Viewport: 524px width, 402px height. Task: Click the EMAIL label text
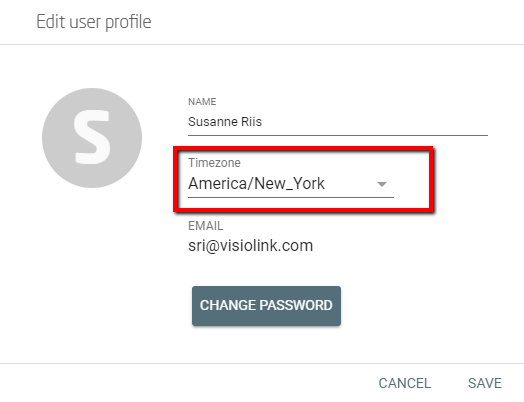pyautogui.click(x=206, y=226)
